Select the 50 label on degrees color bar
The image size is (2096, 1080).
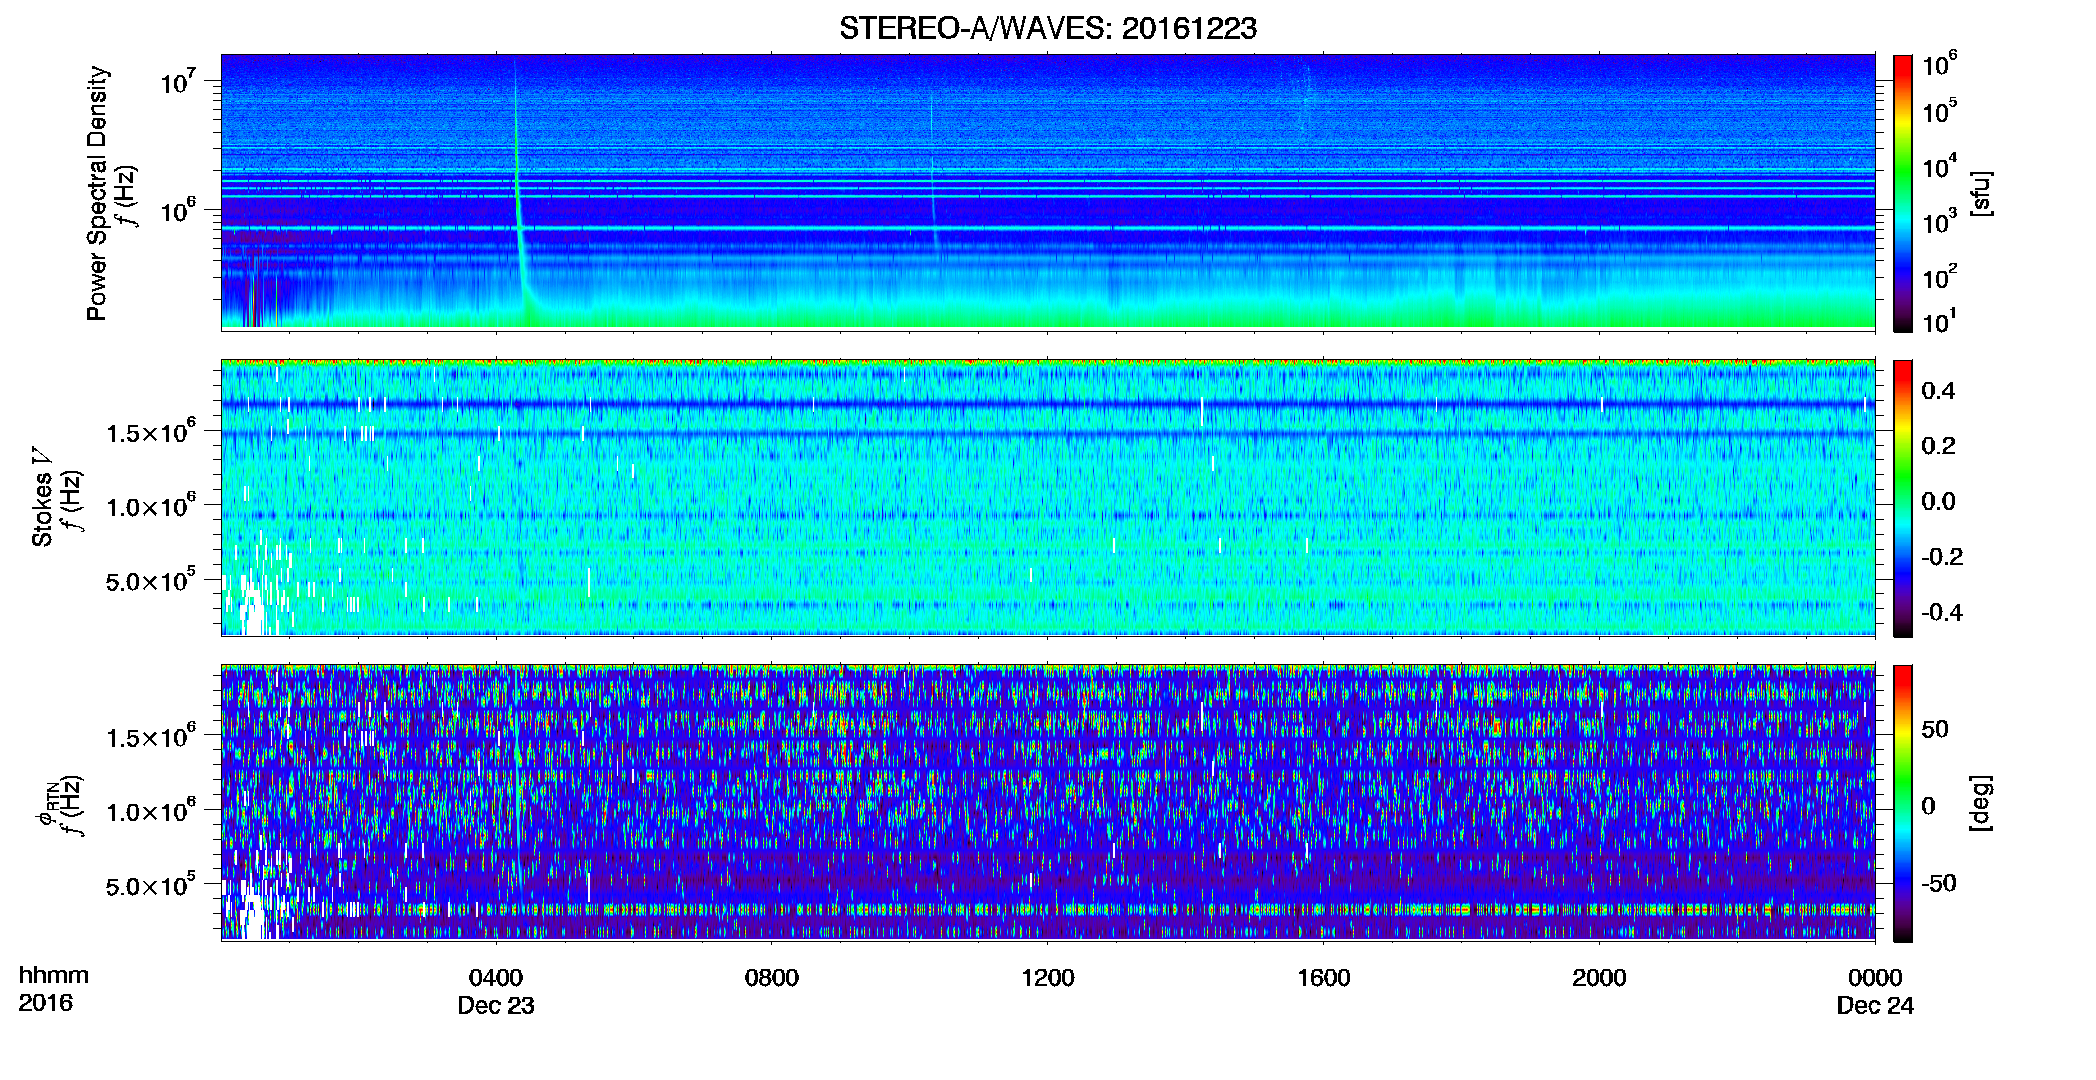[x=1935, y=729]
